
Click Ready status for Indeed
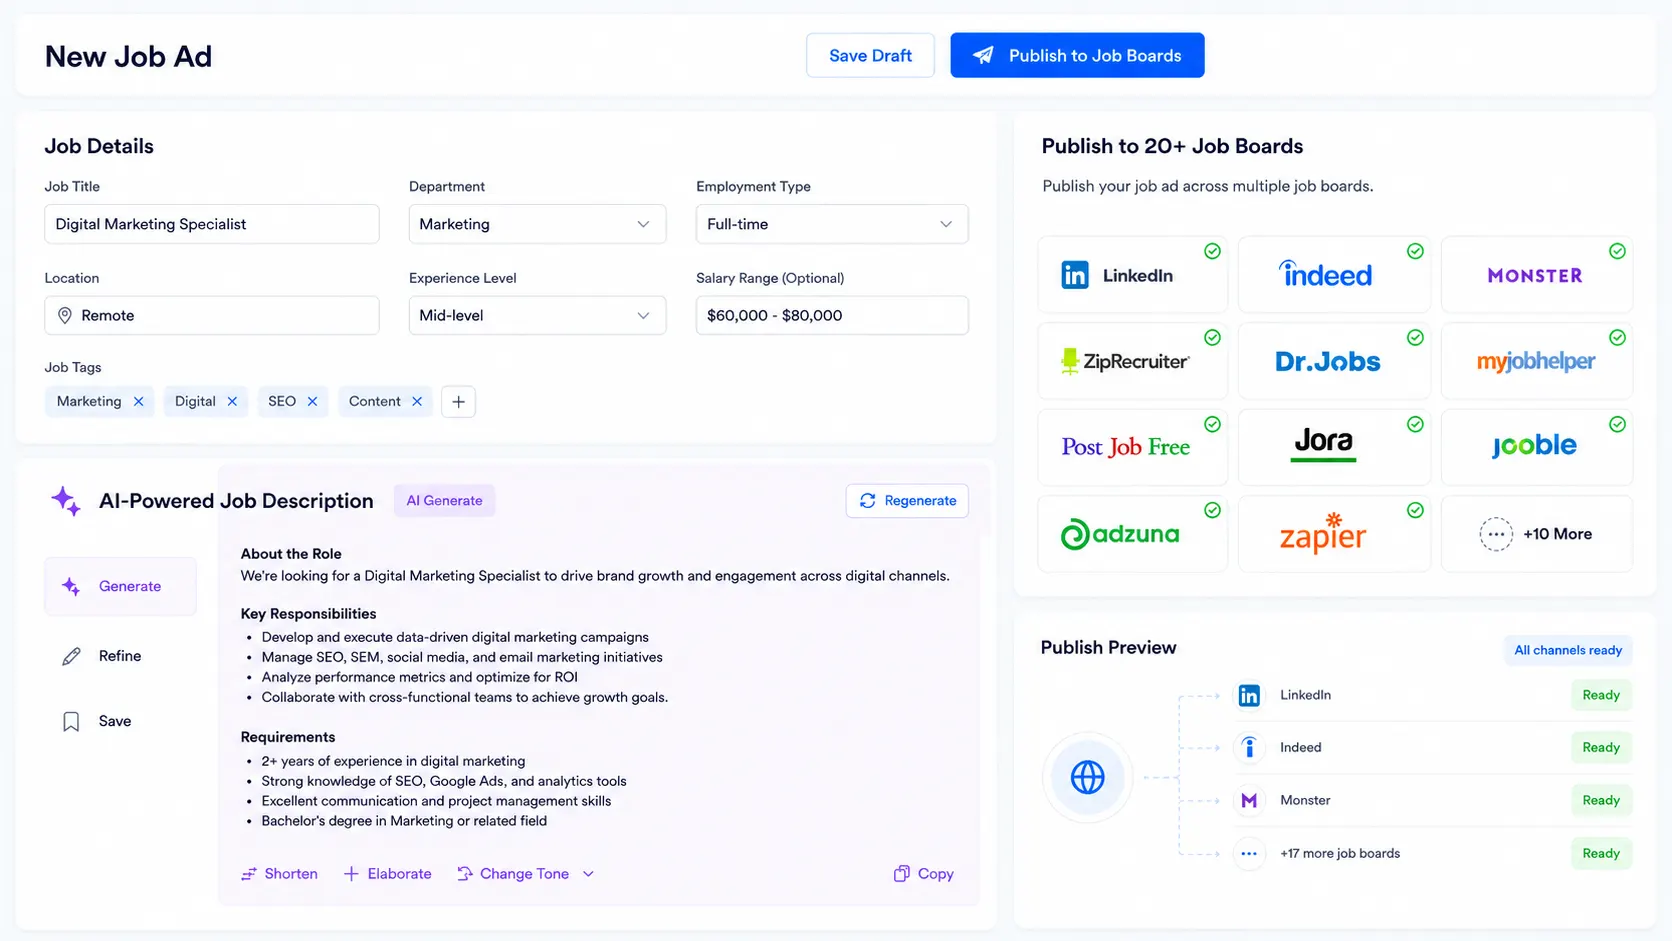pyautogui.click(x=1601, y=748)
